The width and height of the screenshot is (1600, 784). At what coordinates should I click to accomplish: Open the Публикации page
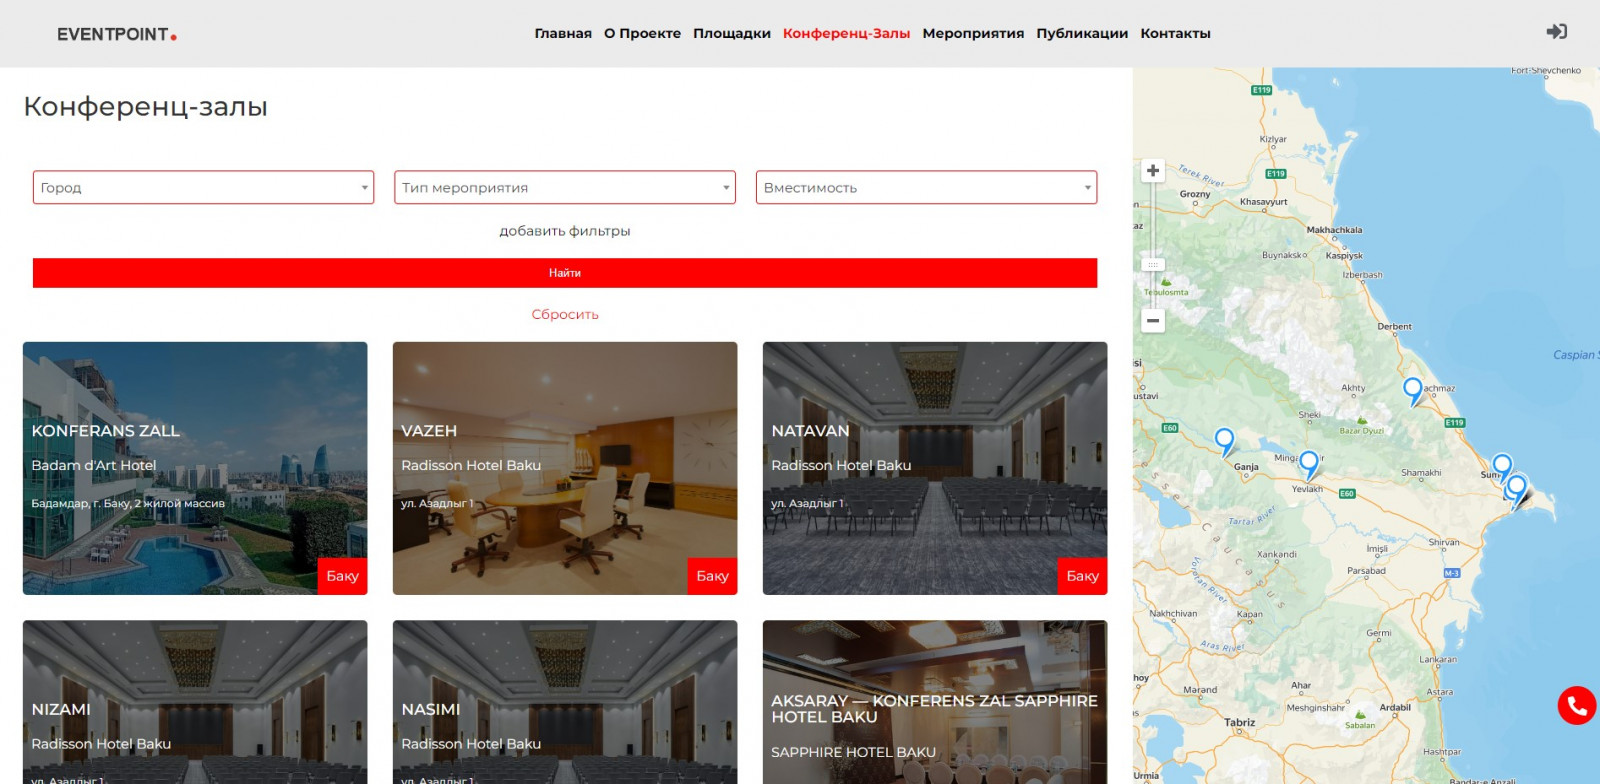click(1082, 33)
